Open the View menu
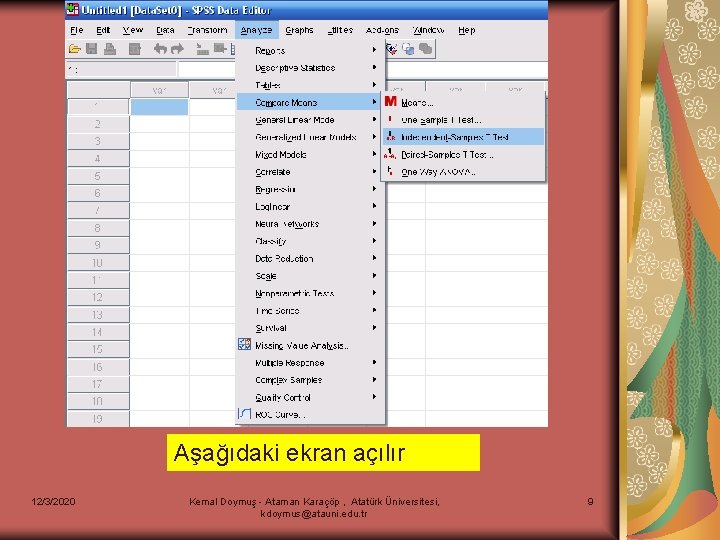720x540 pixels. click(133, 30)
